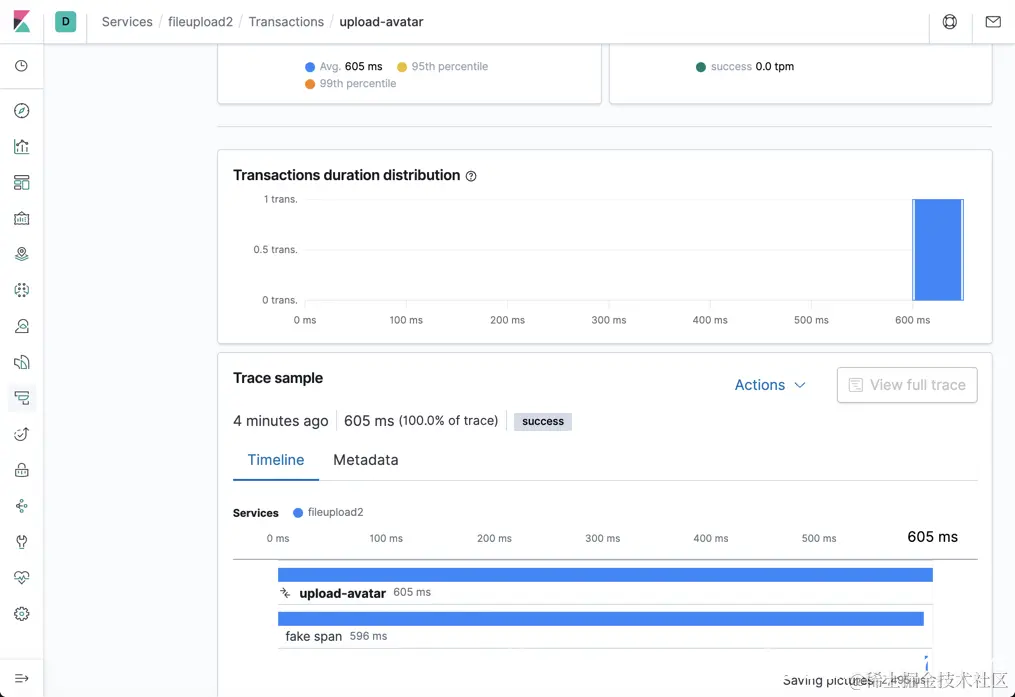The height and width of the screenshot is (697, 1015).
Task: Switch to the Timeline tab
Action: click(x=276, y=460)
